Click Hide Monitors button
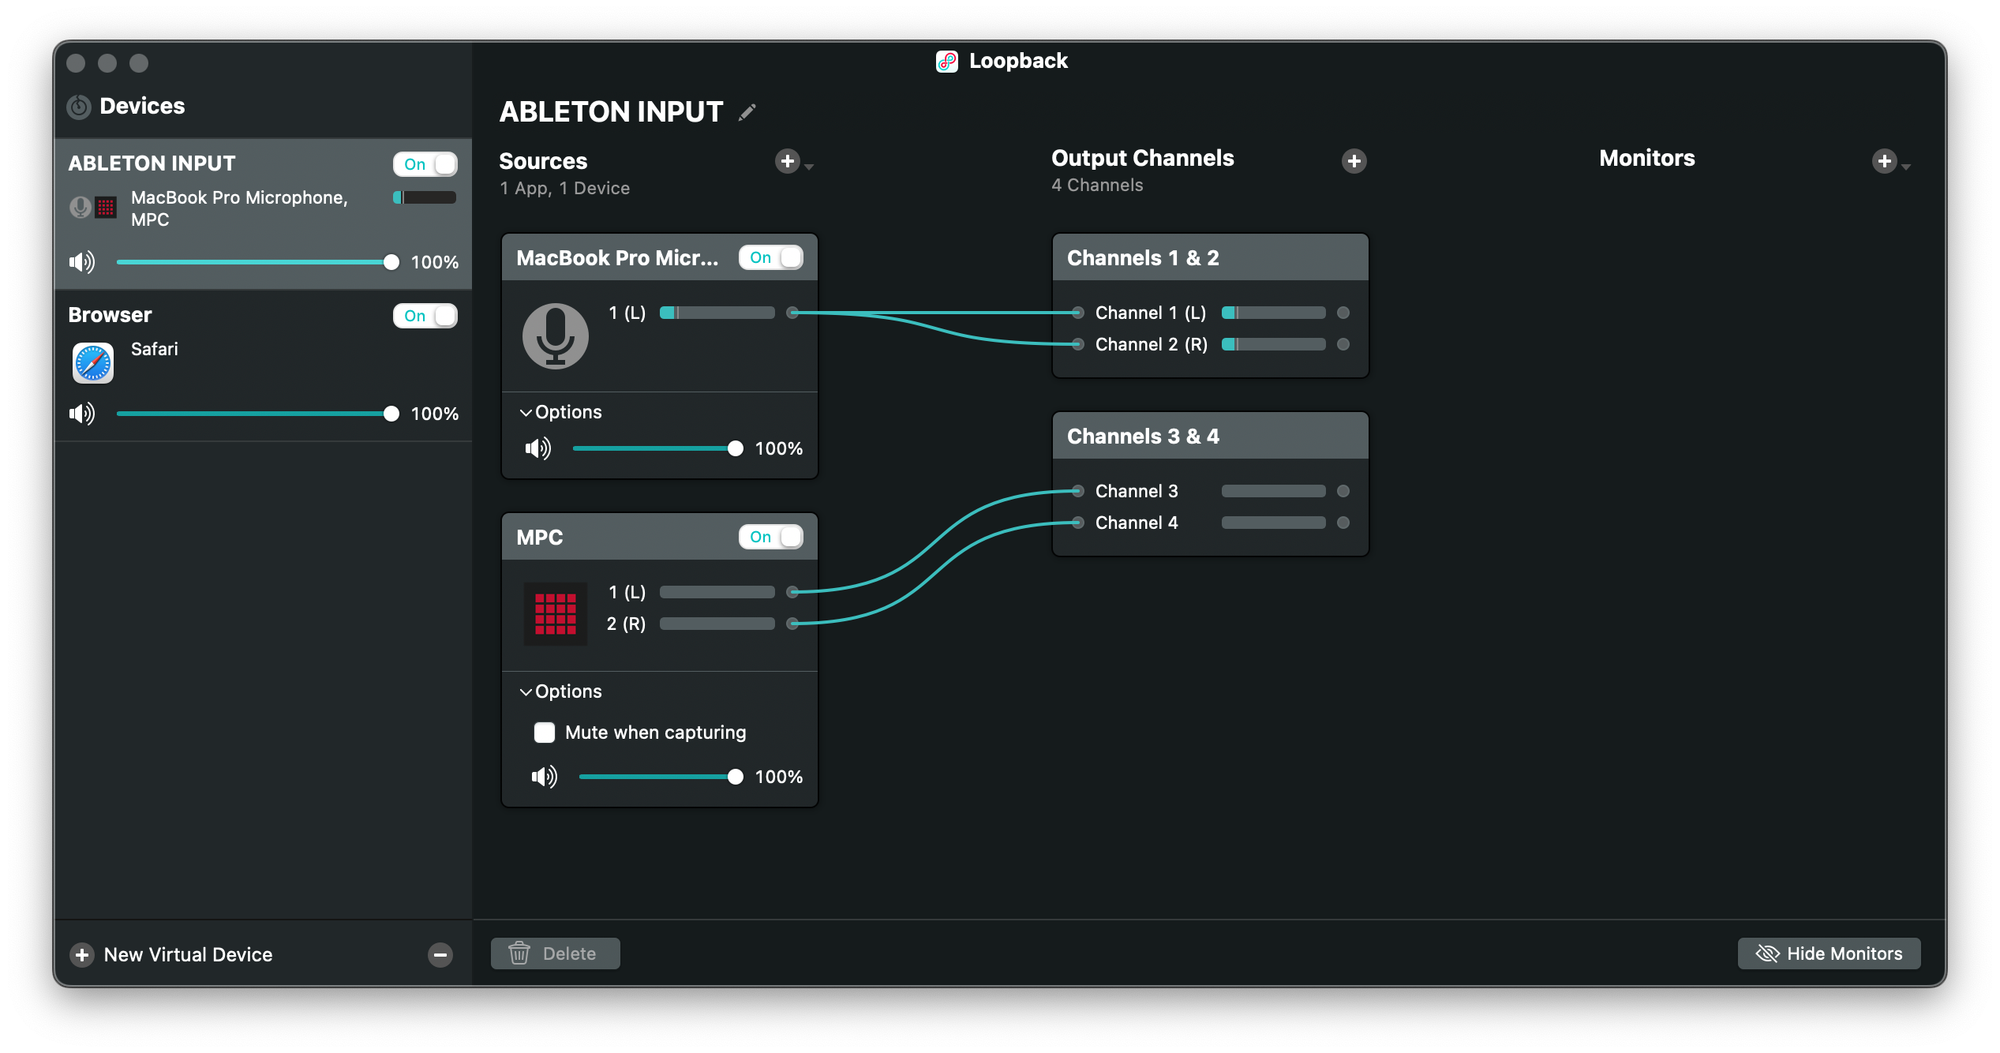The height and width of the screenshot is (1053, 2000). [1828, 954]
